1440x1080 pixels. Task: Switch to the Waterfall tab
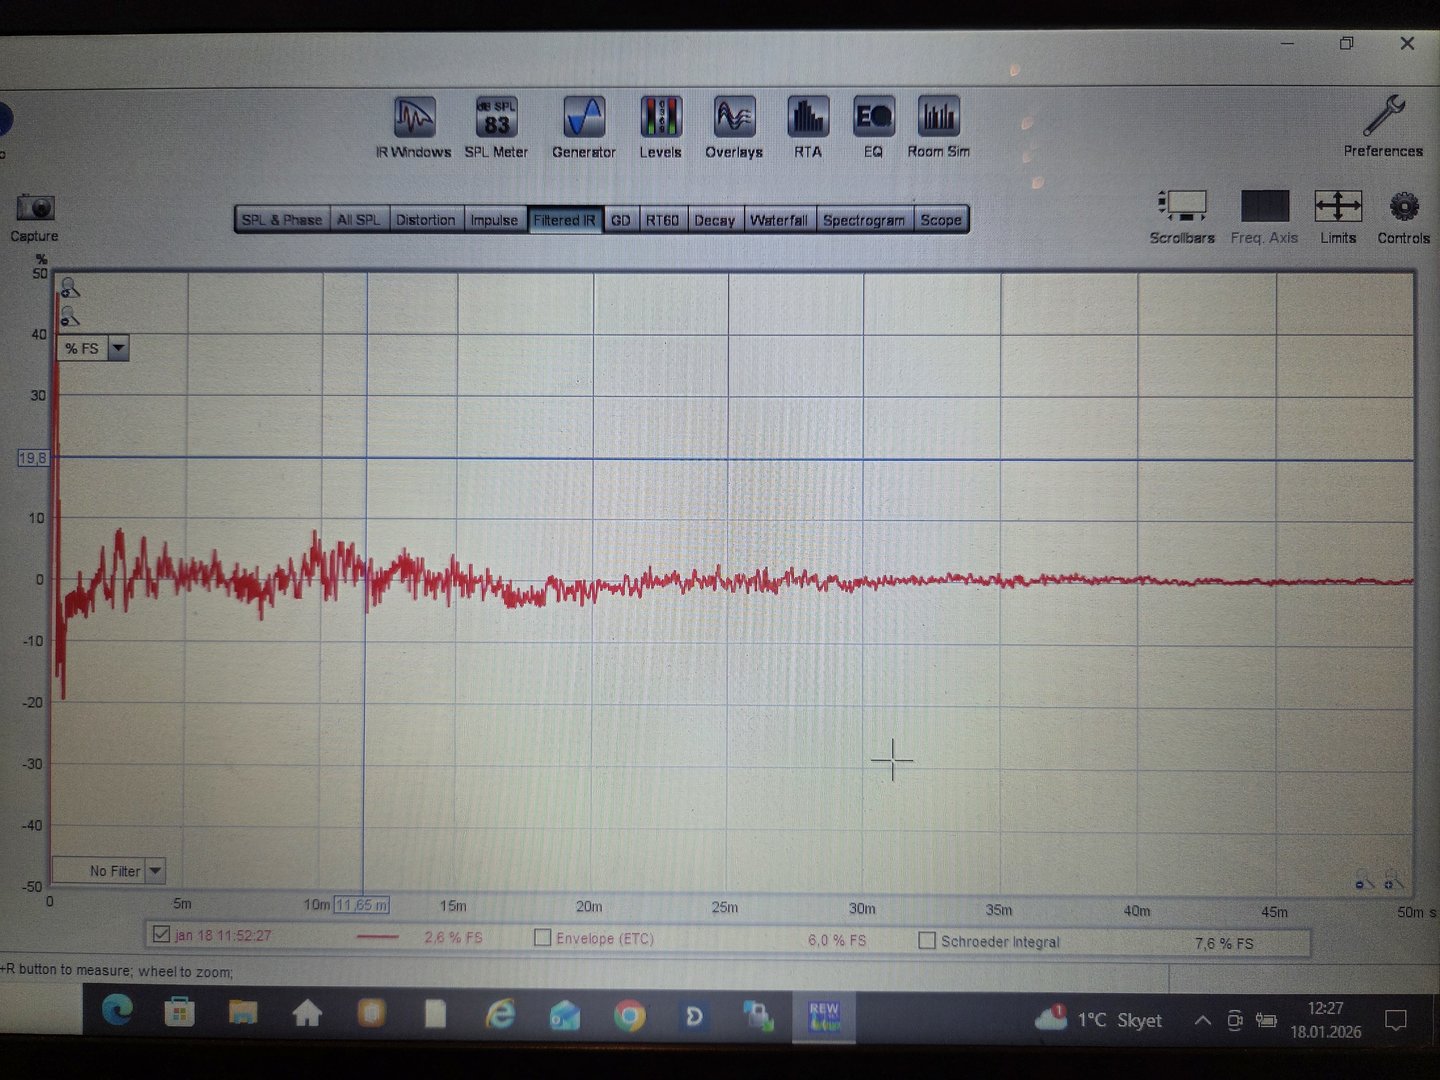(x=779, y=220)
